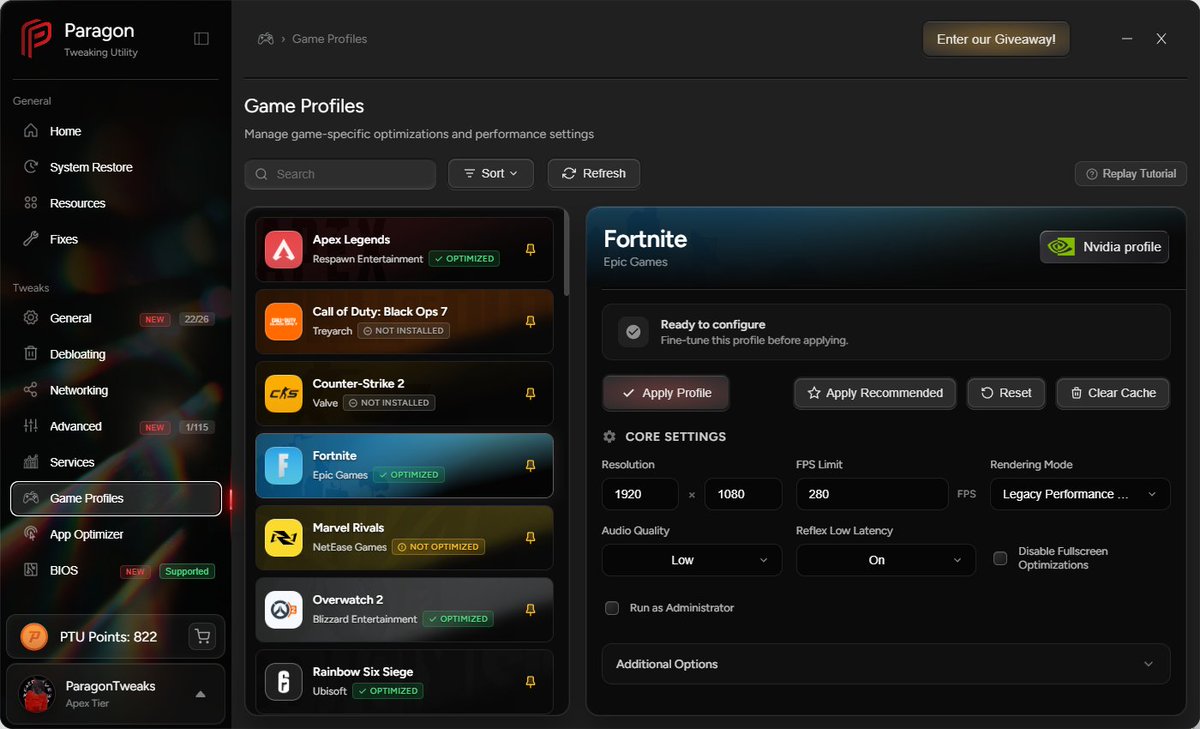Viewport: 1200px width, 729px height.
Task: Pin Apex Legends with bell icon
Action: point(530,250)
